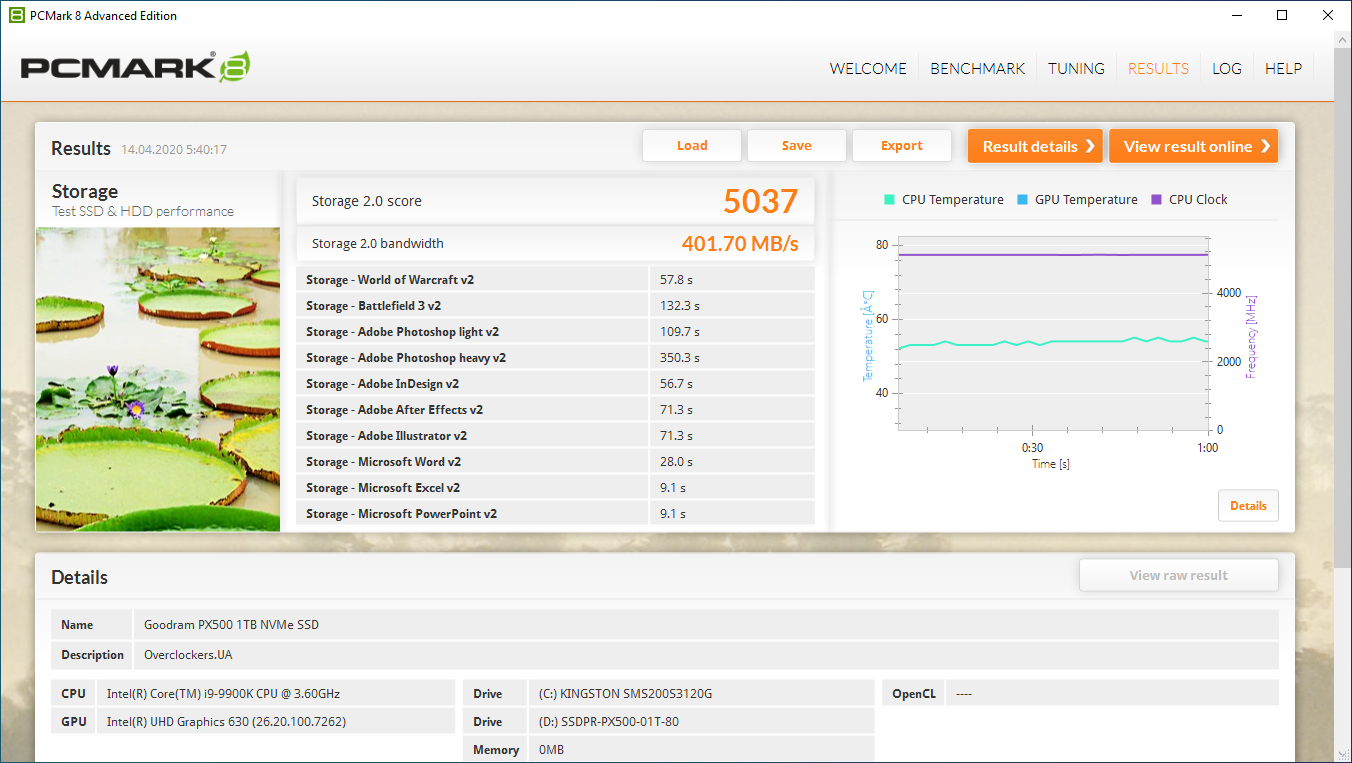Click View raw result button

click(1179, 575)
